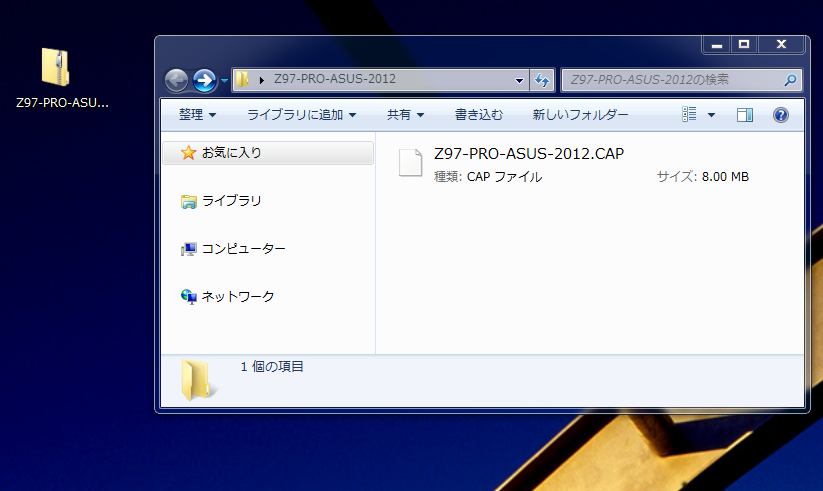Open the ライブラリに追加 menu
The width and height of the screenshot is (823, 491).
(x=301, y=114)
